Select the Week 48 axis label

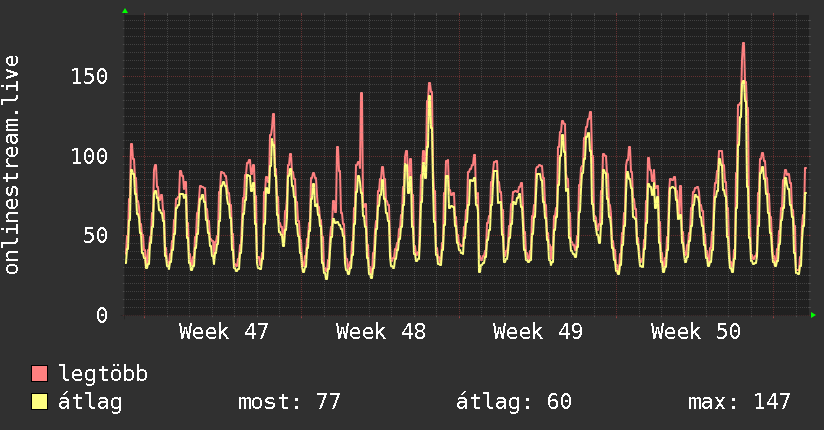(380, 332)
